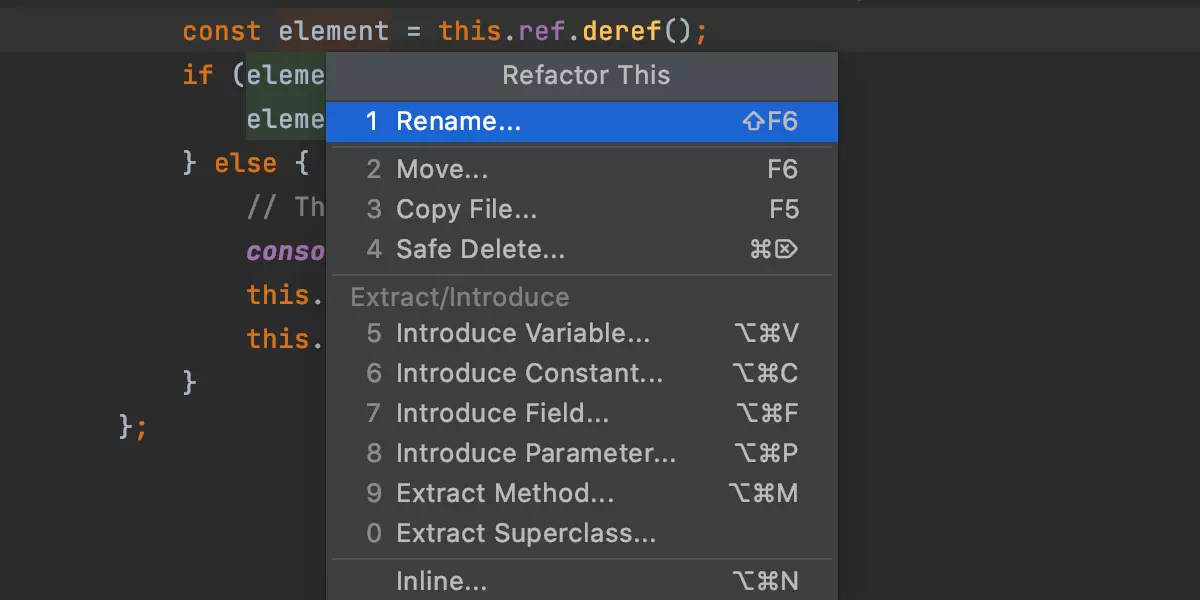Choose Introduce Parameter refactoring
1200x600 pixels.
point(536,453)
